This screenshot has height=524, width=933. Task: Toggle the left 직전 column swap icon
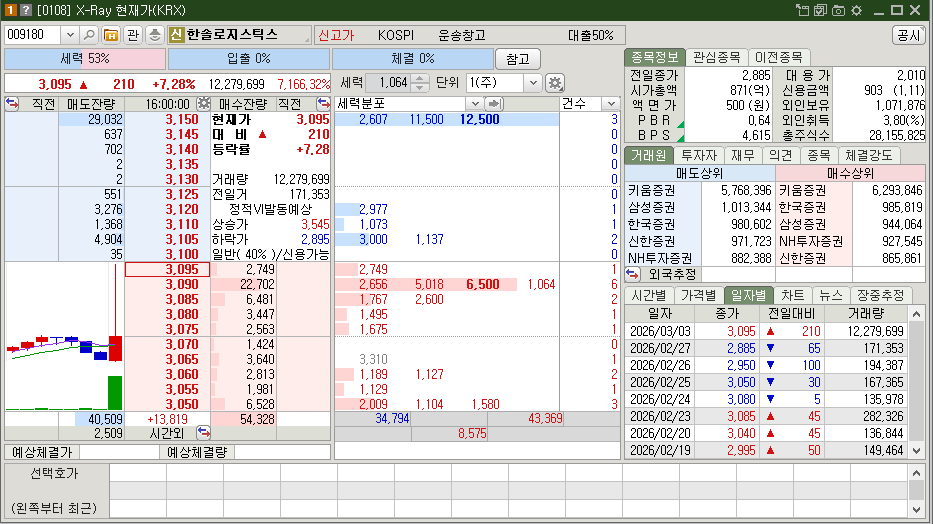[x=13, y=103]
